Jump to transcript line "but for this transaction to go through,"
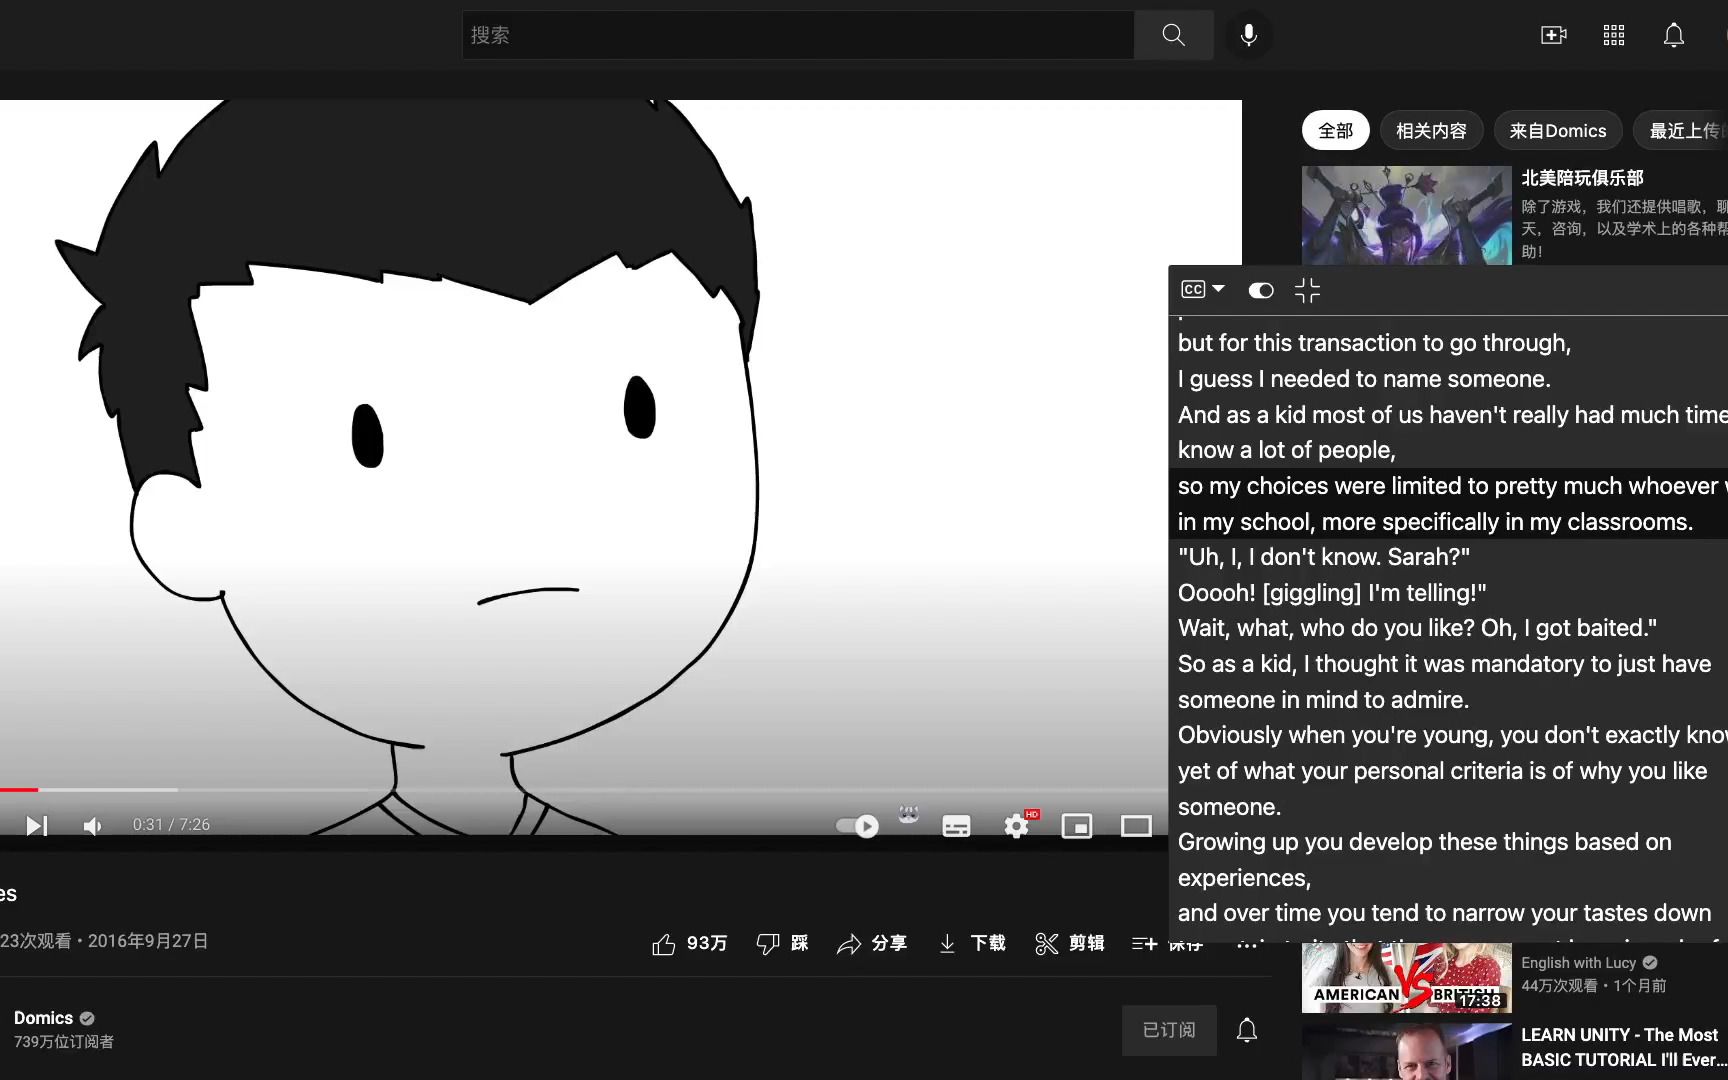Screen dimensions: 1728x1080 (1374, 343)
